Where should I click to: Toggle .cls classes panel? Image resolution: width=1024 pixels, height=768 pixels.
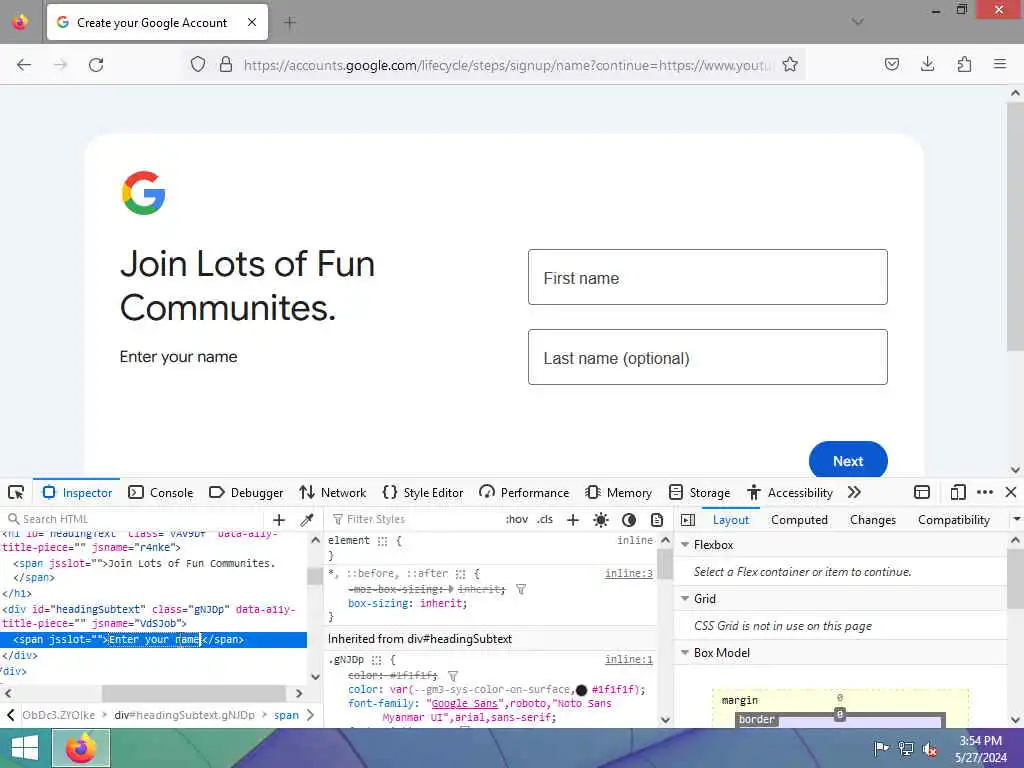(545, 519)
